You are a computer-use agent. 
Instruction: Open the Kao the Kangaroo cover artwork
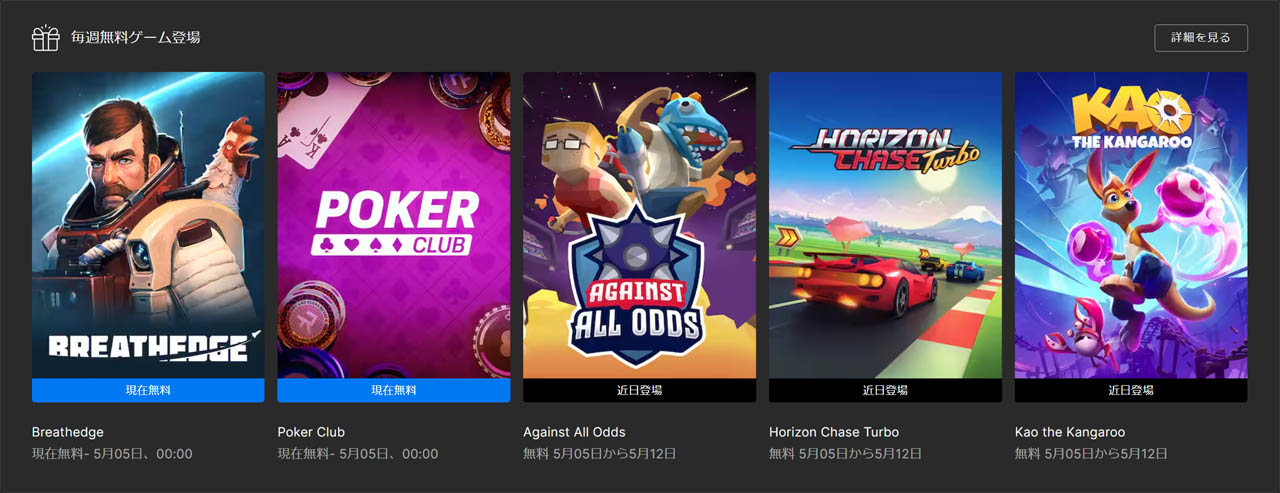(1131, 225)
